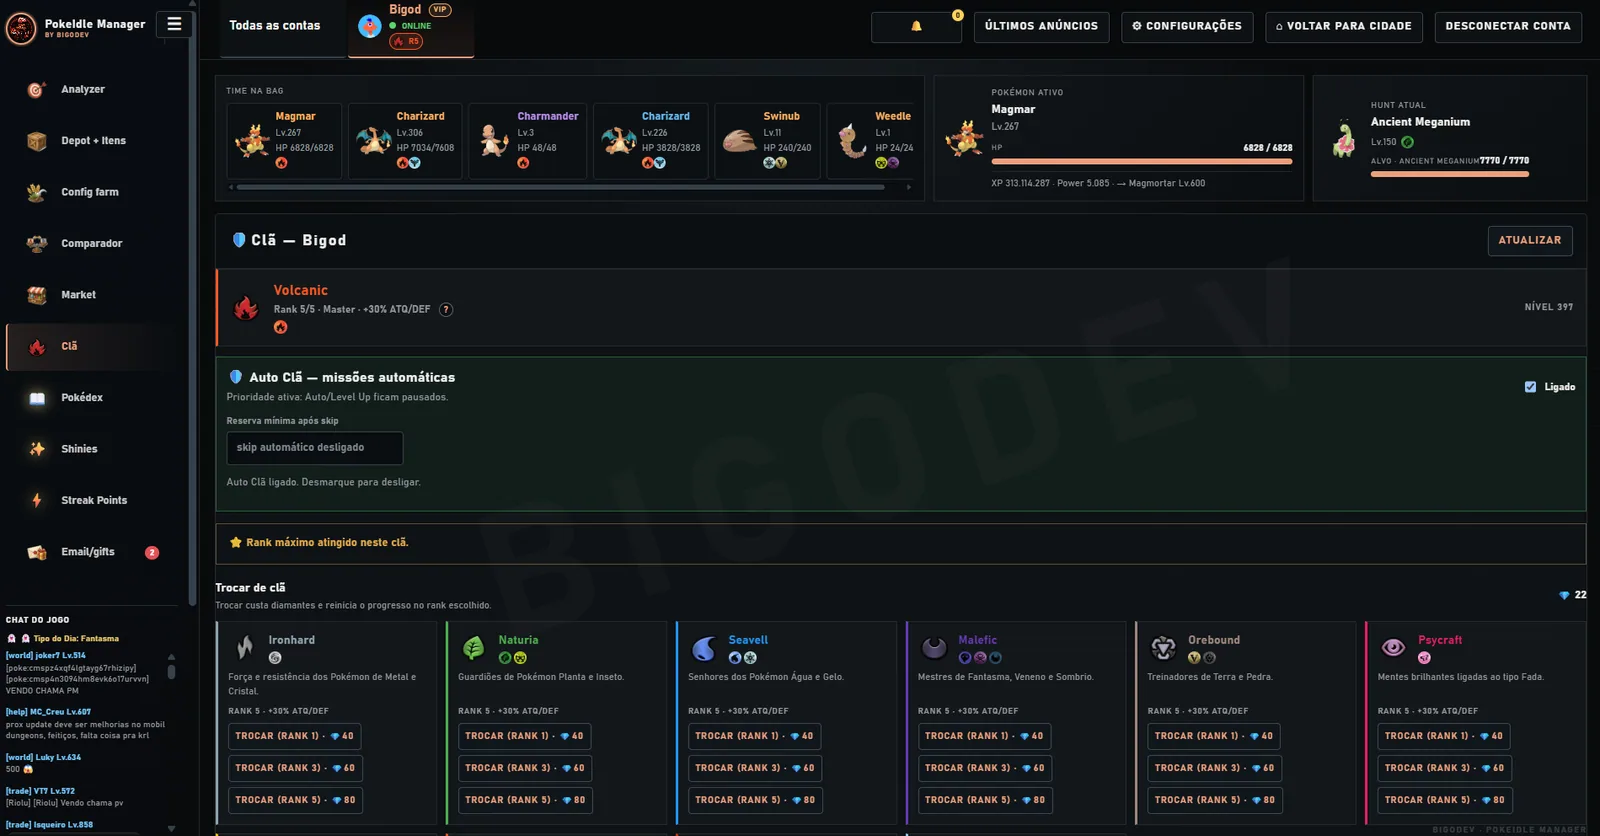Select the Charmander team card
The height and width of the screenshot is (836, 1600).
[x=527, y=141]
